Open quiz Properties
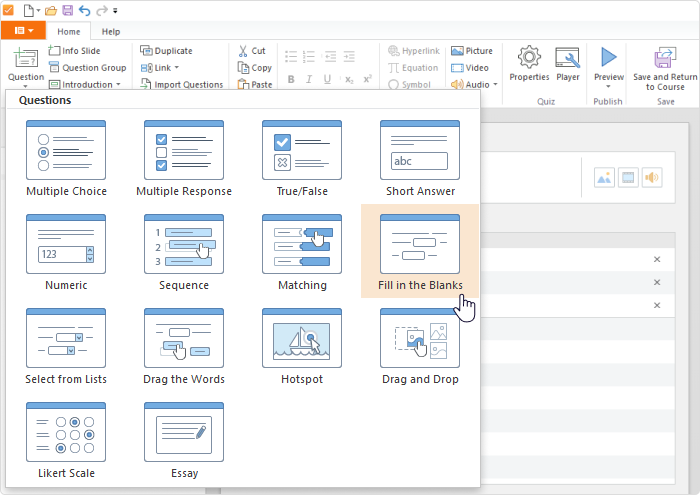The height and width of the screenshot is (495, 700). tap(529, 64)
